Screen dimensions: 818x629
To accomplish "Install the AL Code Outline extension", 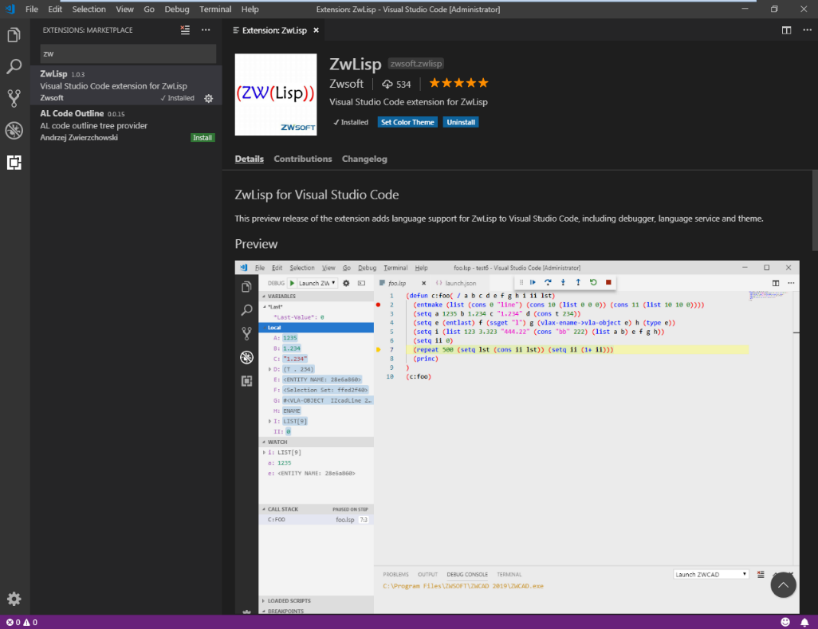I will point(202,137).
